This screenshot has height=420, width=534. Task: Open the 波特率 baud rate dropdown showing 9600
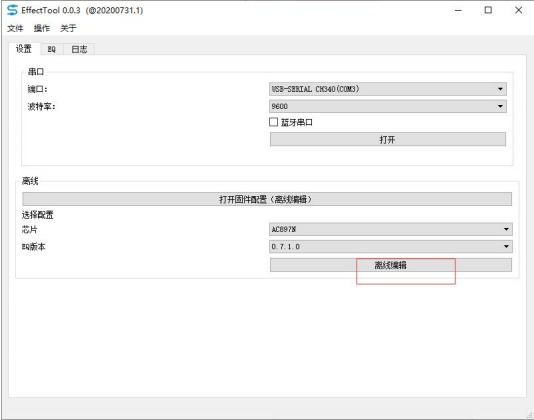pos(388,106)
